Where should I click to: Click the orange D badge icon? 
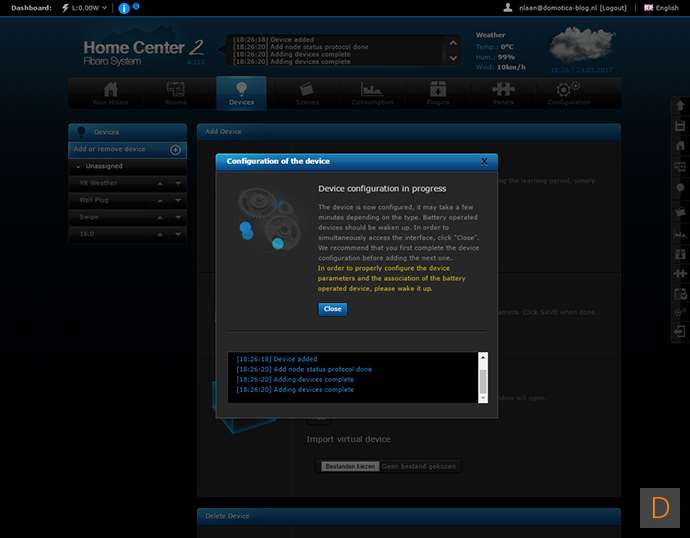click(660, 508)
